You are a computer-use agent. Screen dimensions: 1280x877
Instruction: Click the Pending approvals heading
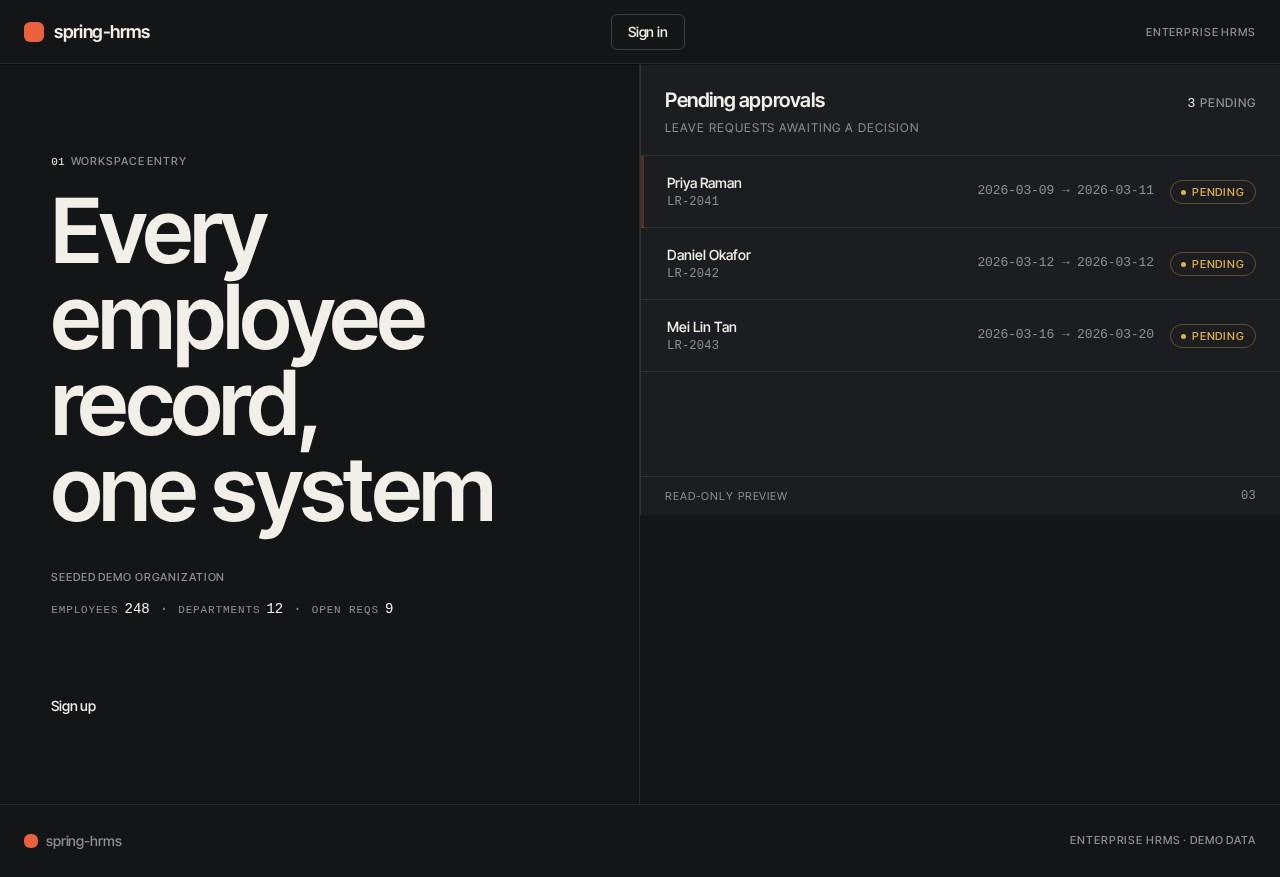click(x=745, y=100)
